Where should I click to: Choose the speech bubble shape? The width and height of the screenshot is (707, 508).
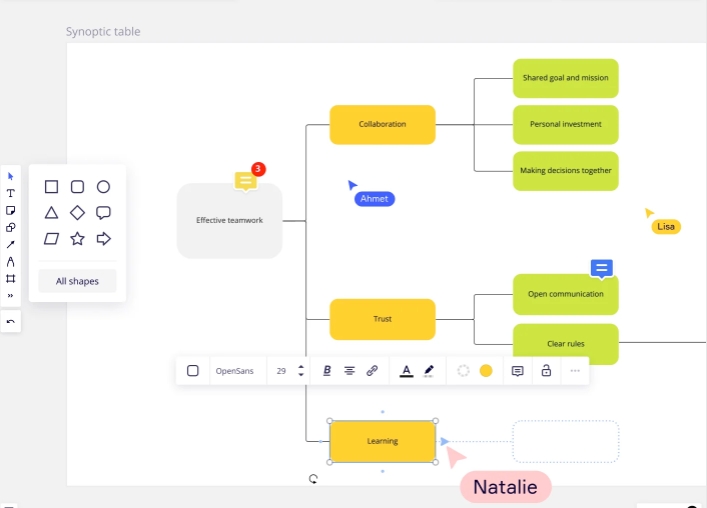(103, 213)
